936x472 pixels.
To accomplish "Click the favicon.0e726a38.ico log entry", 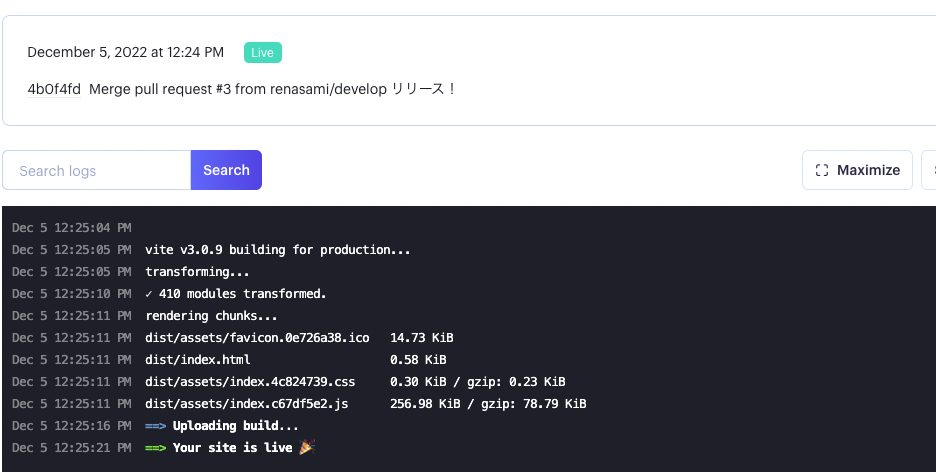I will pyautogui.click(x=257, y=338).
